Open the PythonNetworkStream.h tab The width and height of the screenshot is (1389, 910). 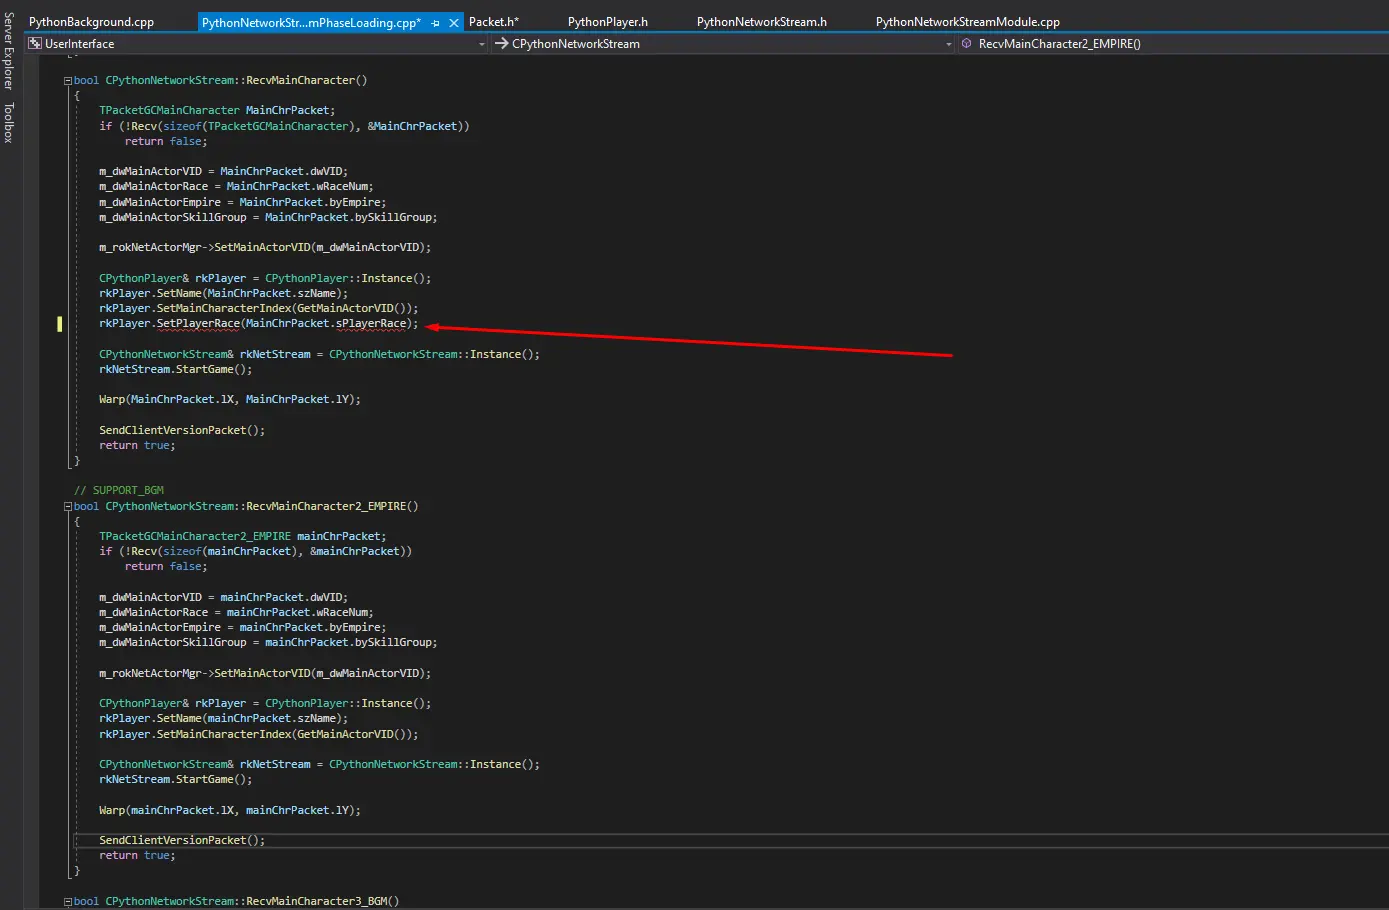point(761,22)
